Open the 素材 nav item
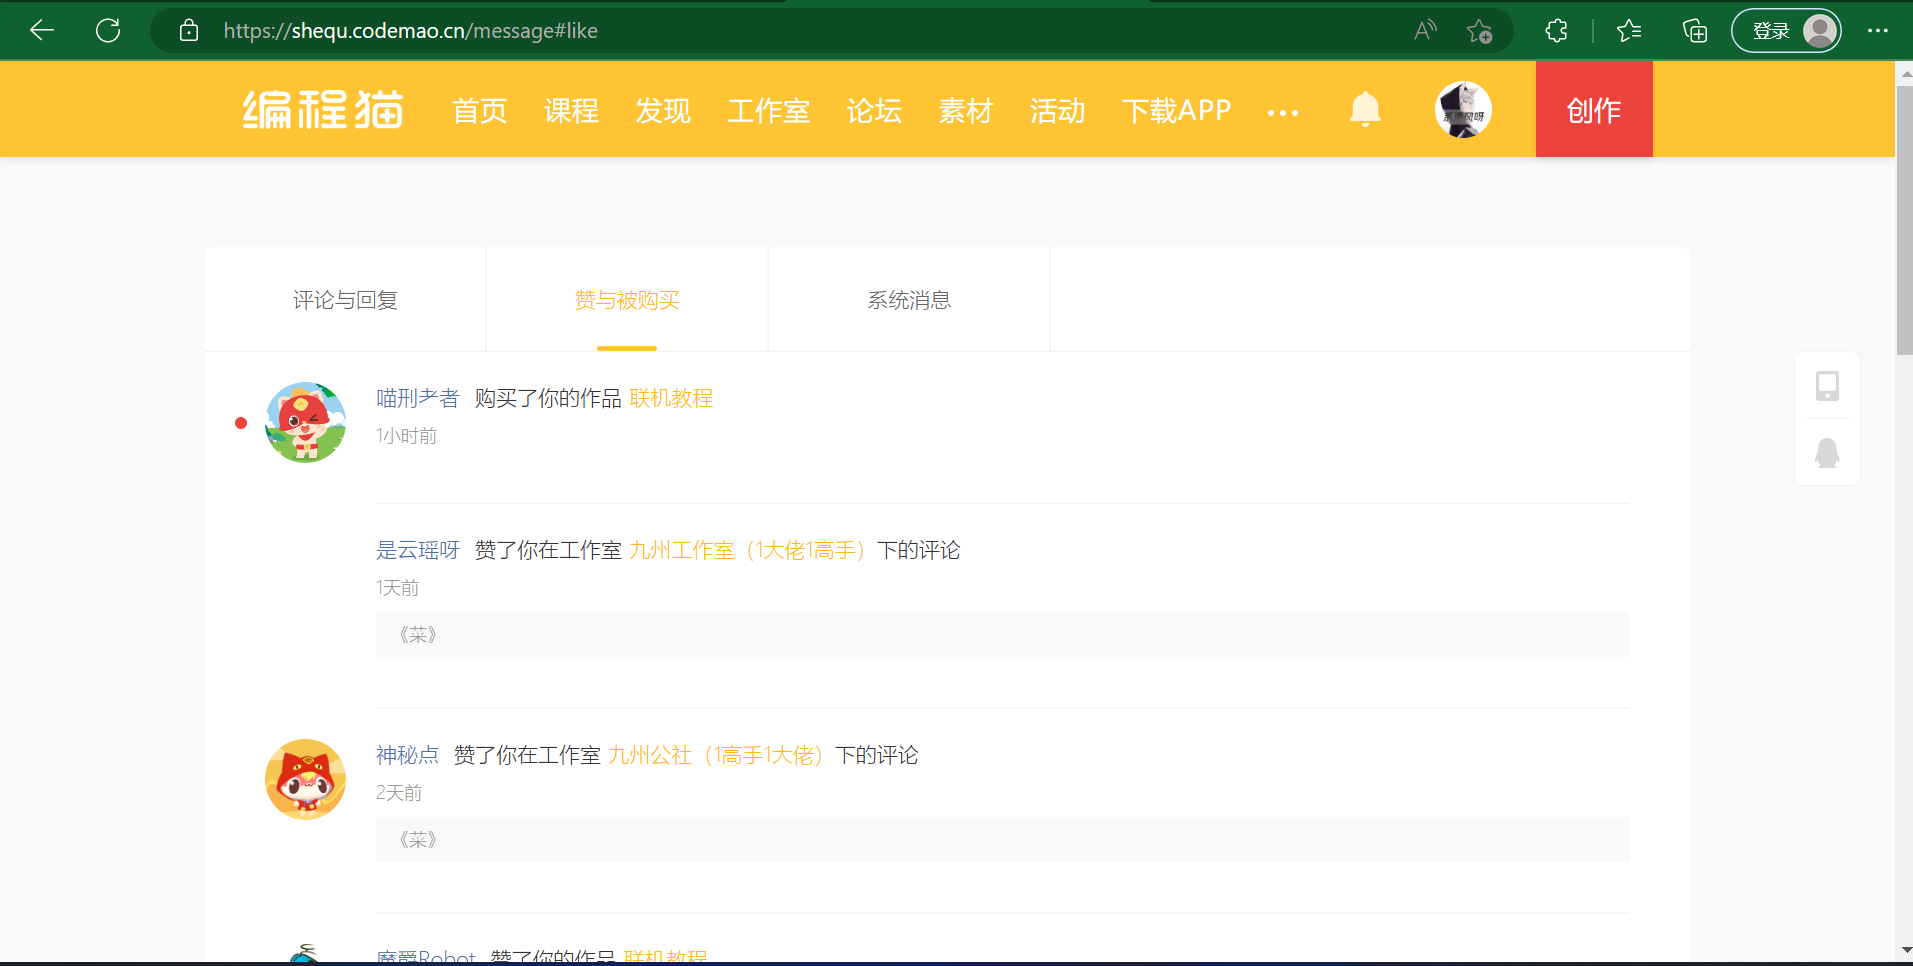1913x966 pixels. (x=966, y=110)
